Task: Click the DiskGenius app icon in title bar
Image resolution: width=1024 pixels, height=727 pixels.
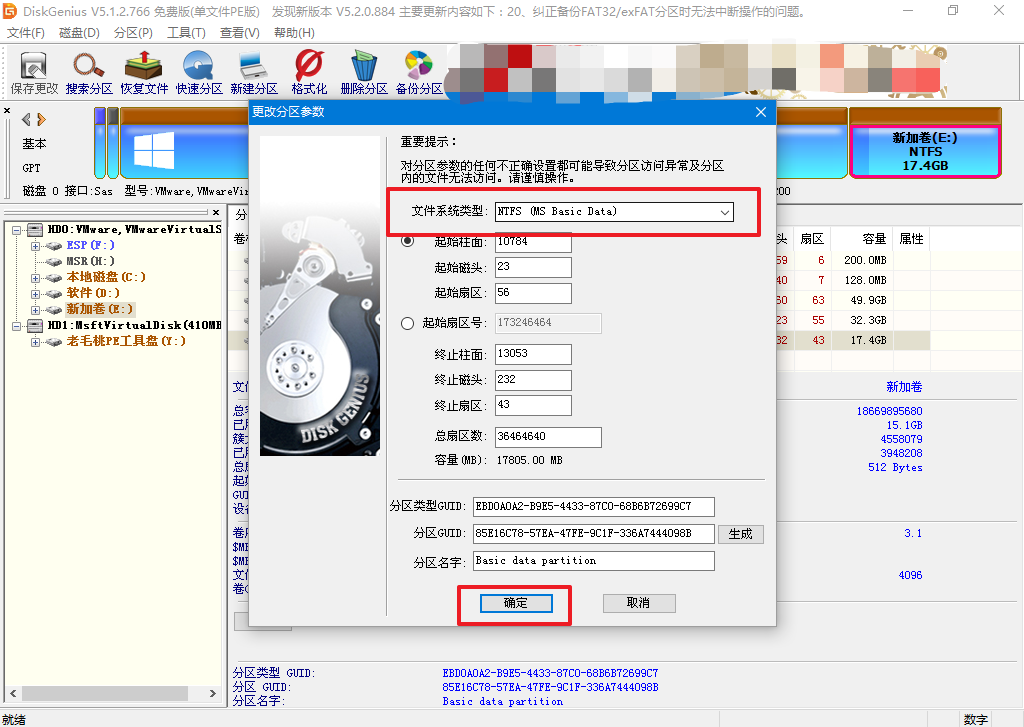Action: (x=10, y=11)
